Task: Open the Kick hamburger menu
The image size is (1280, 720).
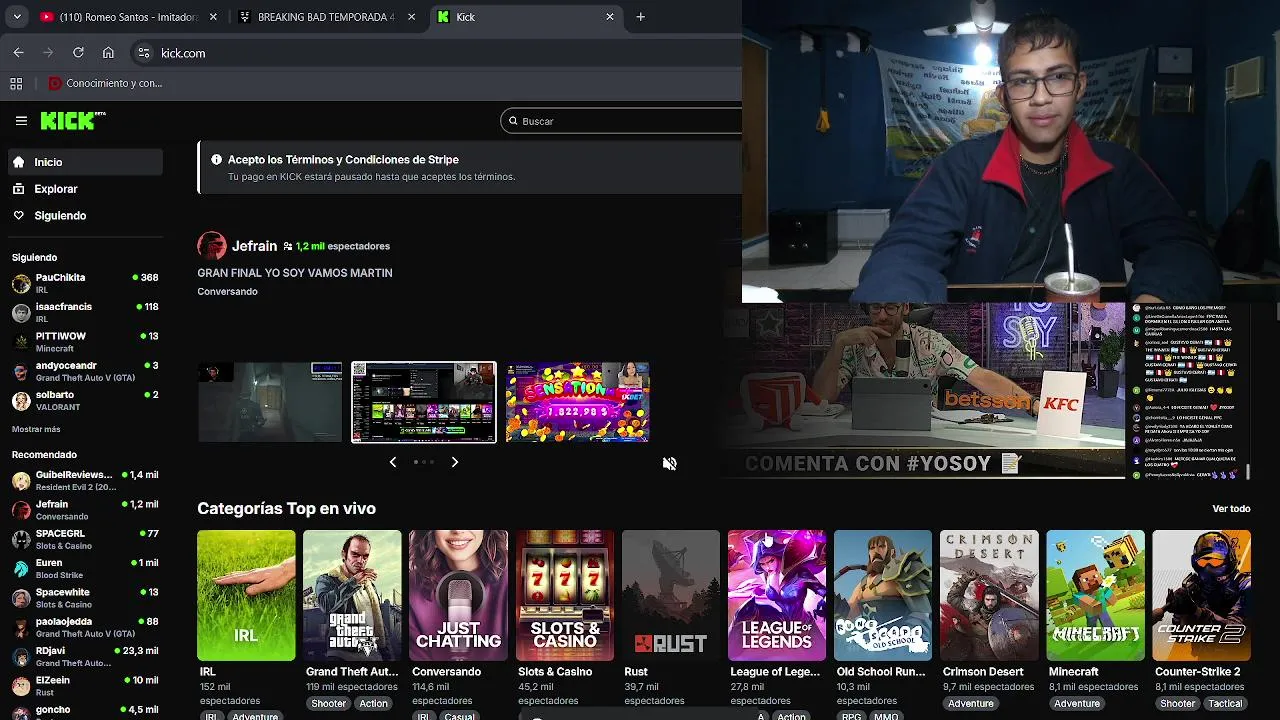Action: 21,121
